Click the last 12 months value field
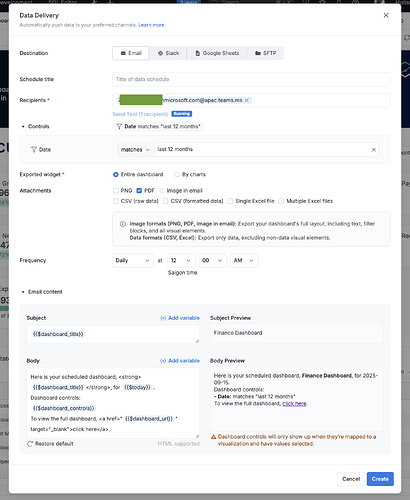This screenshot has width=410, height=500. click(x=262, y=149)
